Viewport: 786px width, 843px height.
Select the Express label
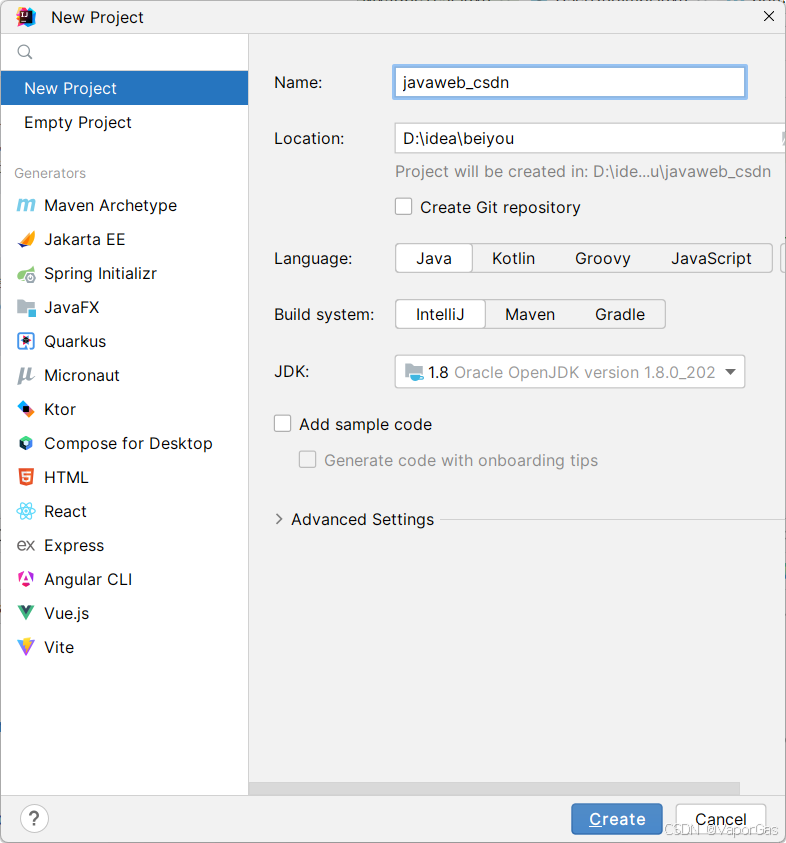(74, 545)
